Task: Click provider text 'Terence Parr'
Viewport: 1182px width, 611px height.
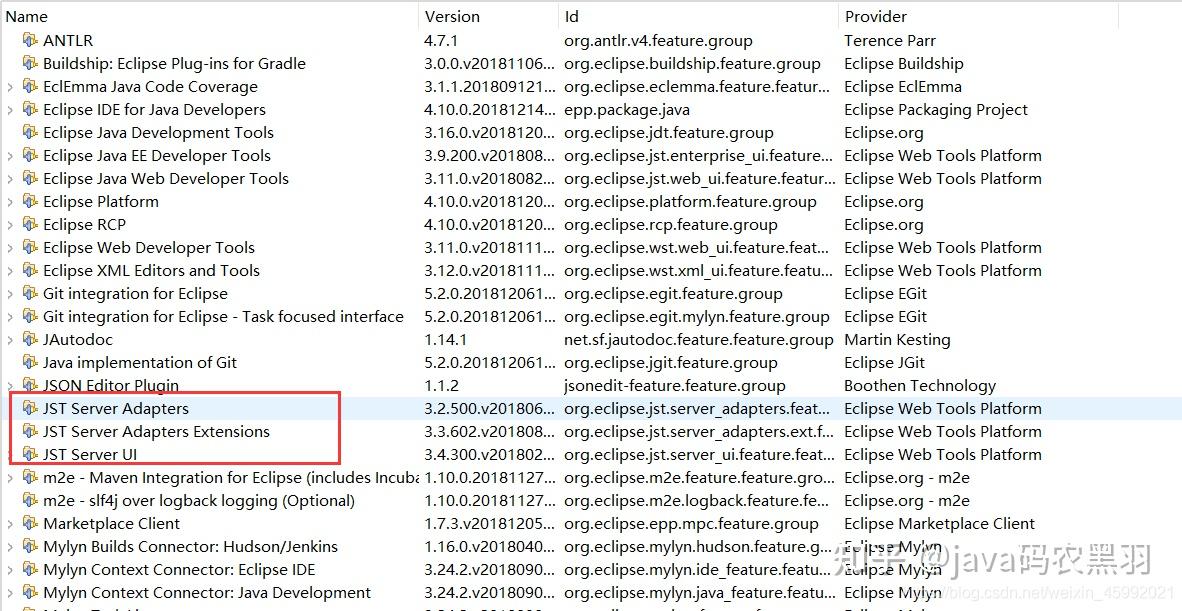Action: tap(890, 40)
